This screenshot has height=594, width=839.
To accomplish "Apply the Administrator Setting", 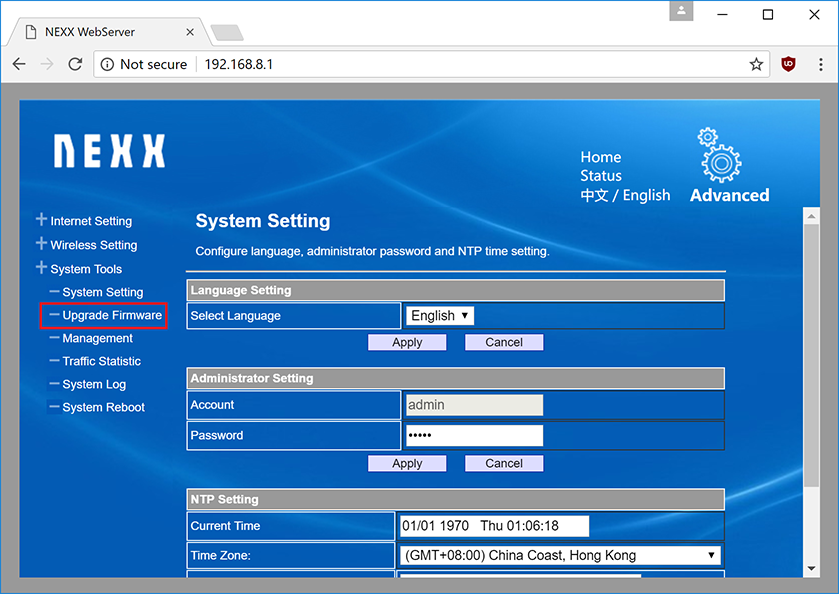I will 407,463.
